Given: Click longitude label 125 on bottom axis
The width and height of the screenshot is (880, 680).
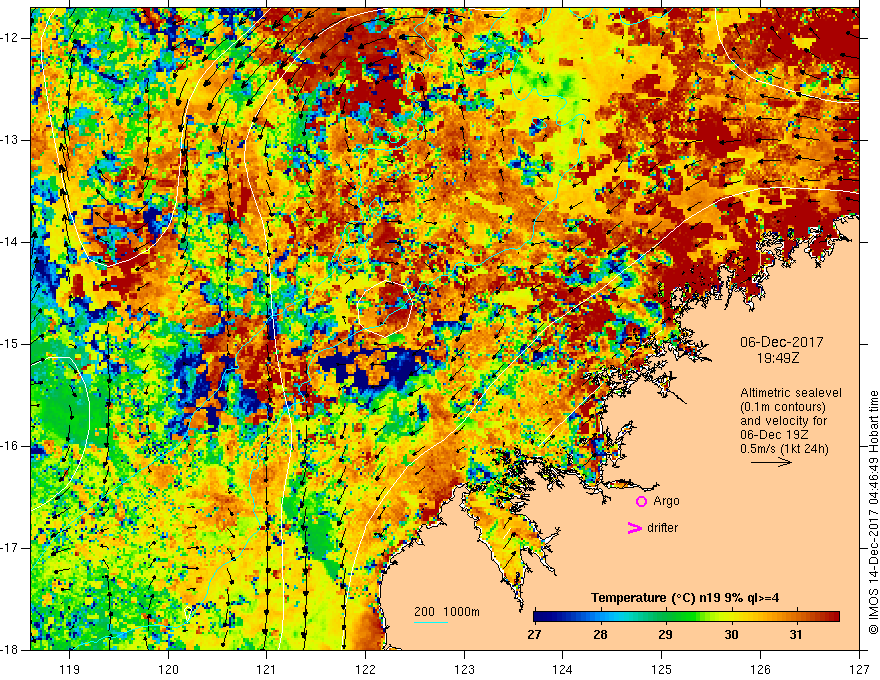Looking at the screenshot, I should pos(662,669).
